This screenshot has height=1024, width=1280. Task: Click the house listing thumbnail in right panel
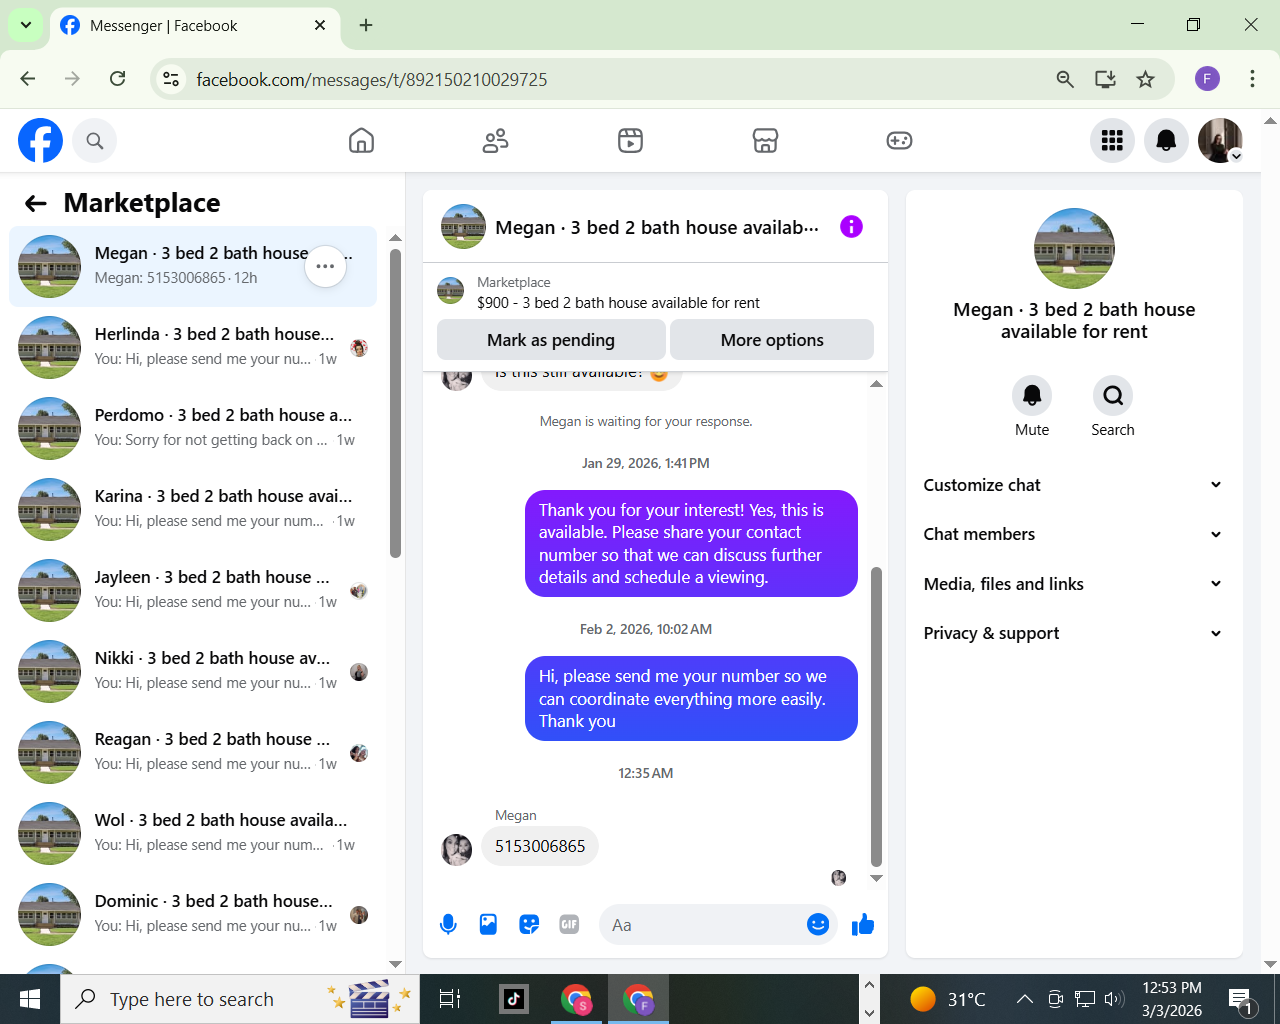point(1074,248)
